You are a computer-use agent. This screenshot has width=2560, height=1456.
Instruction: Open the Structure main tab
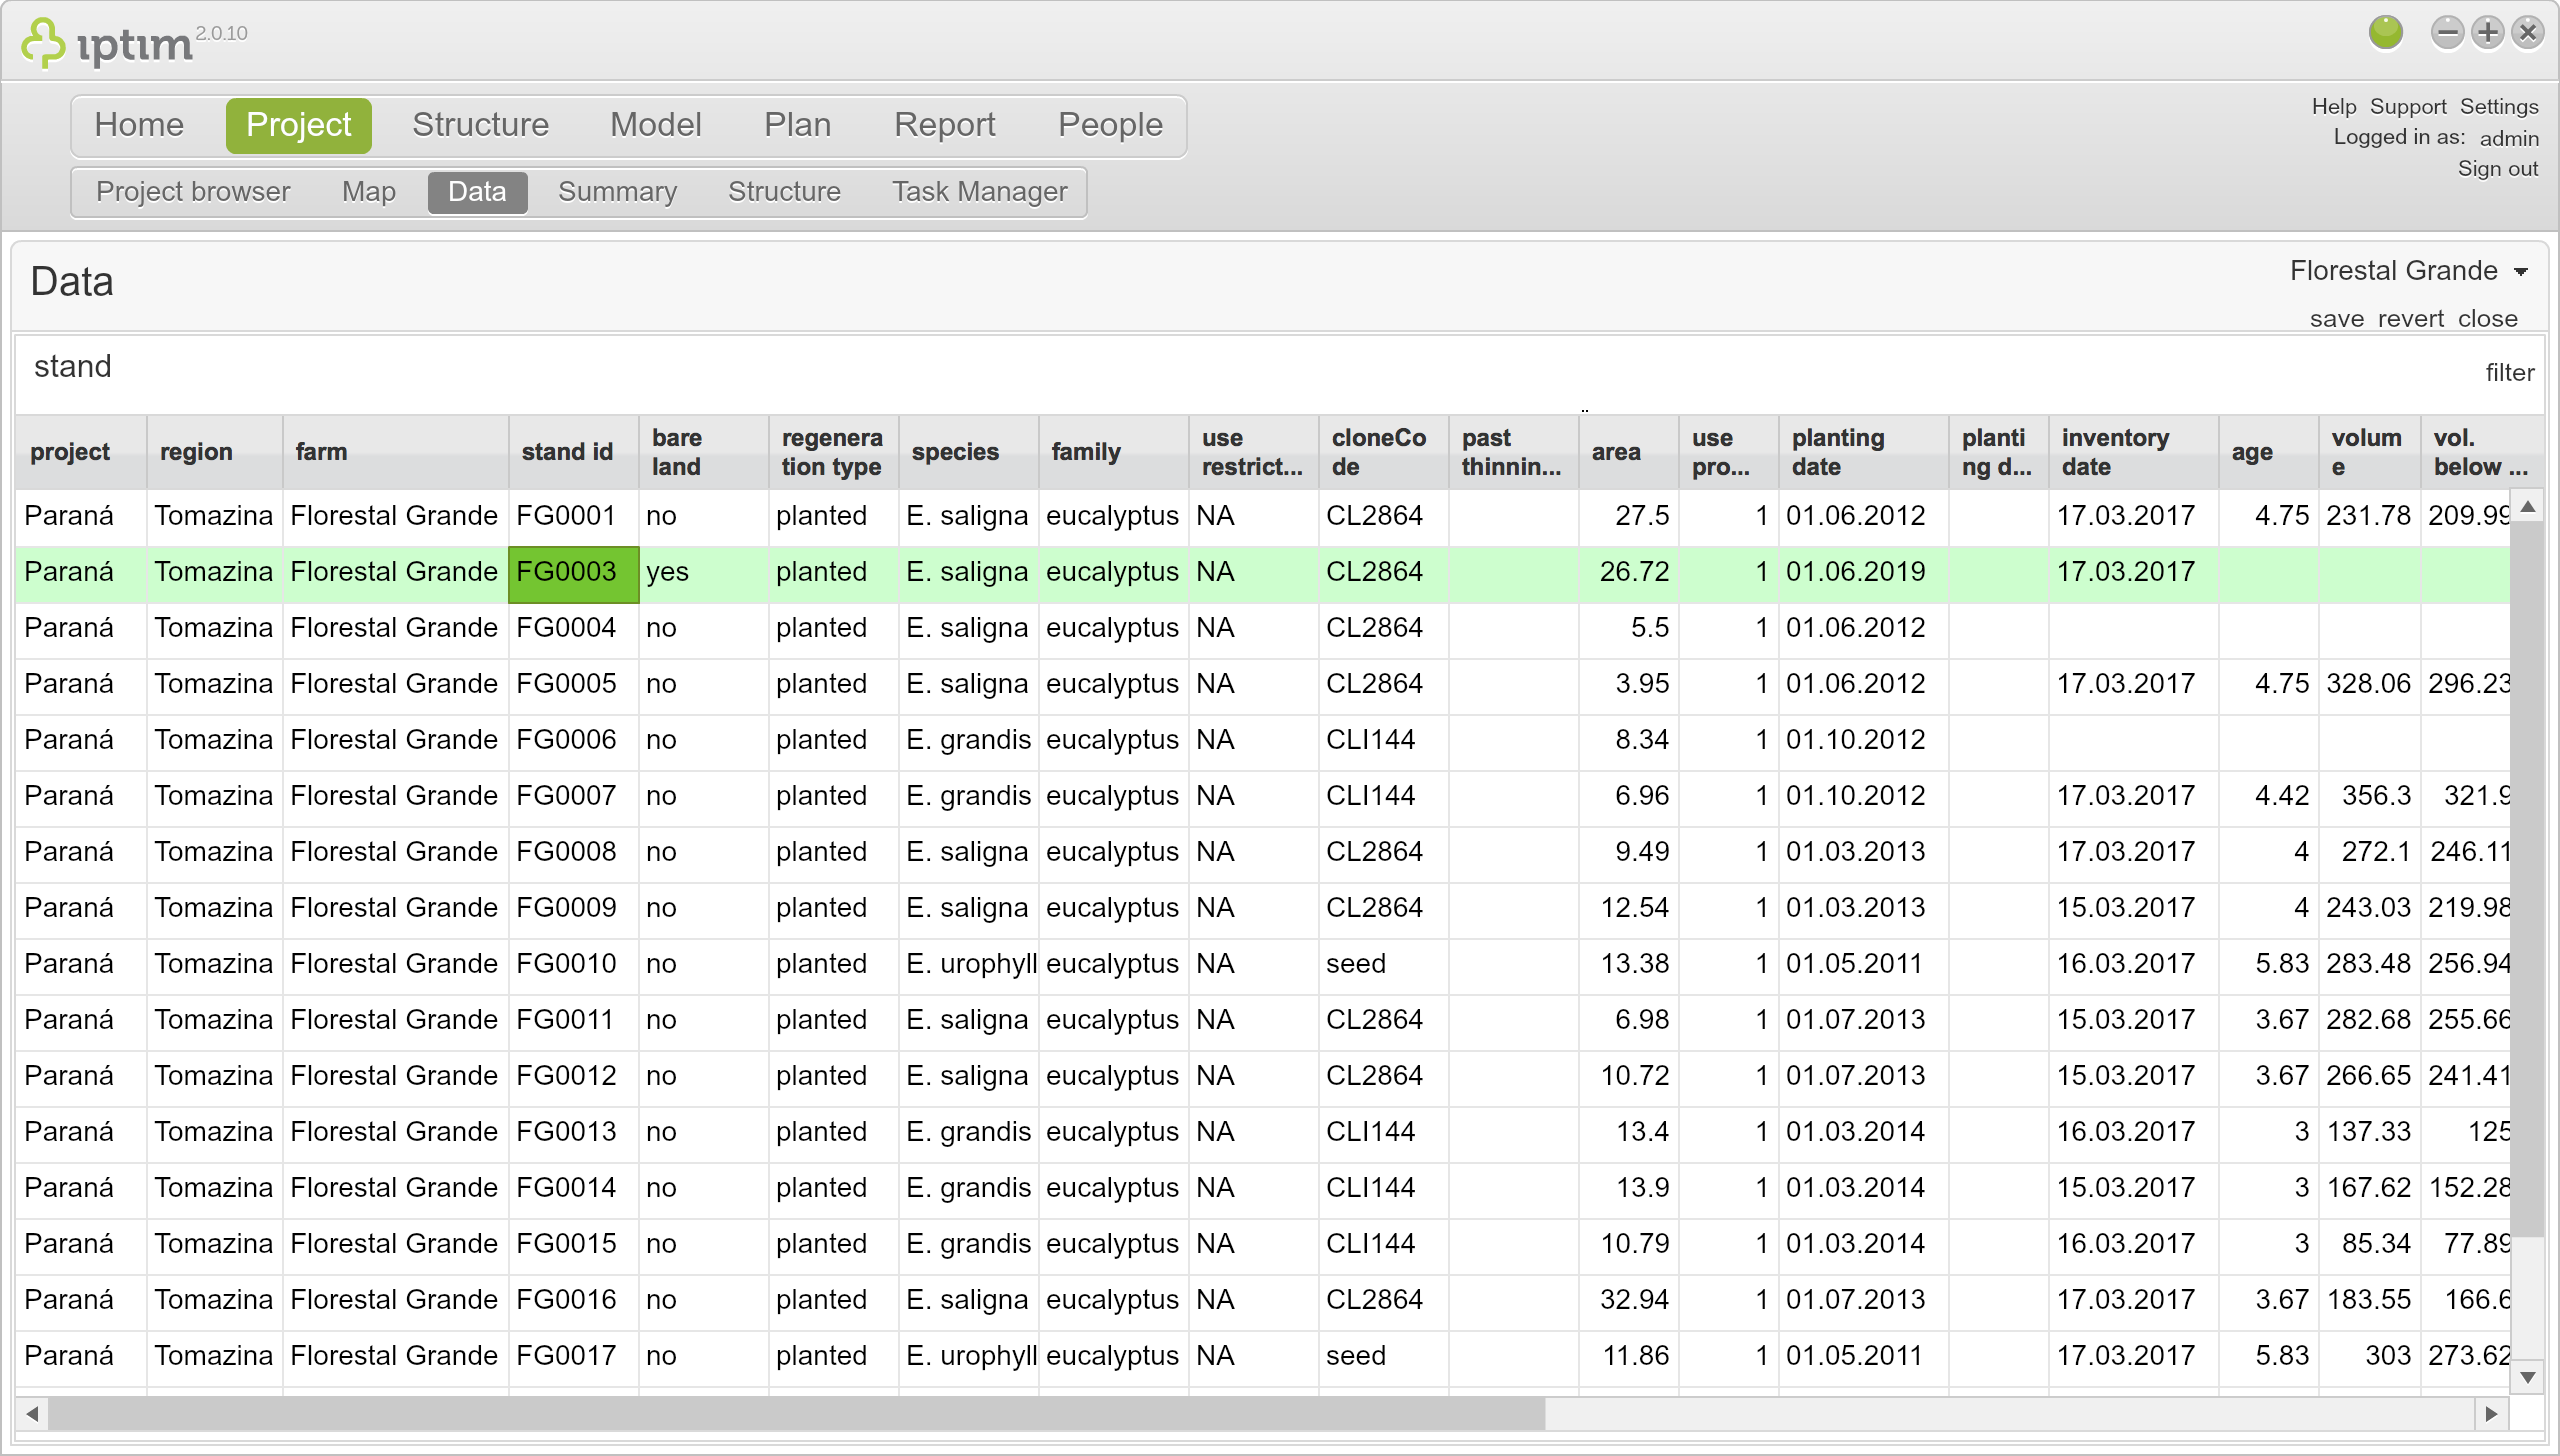[480, 125]
